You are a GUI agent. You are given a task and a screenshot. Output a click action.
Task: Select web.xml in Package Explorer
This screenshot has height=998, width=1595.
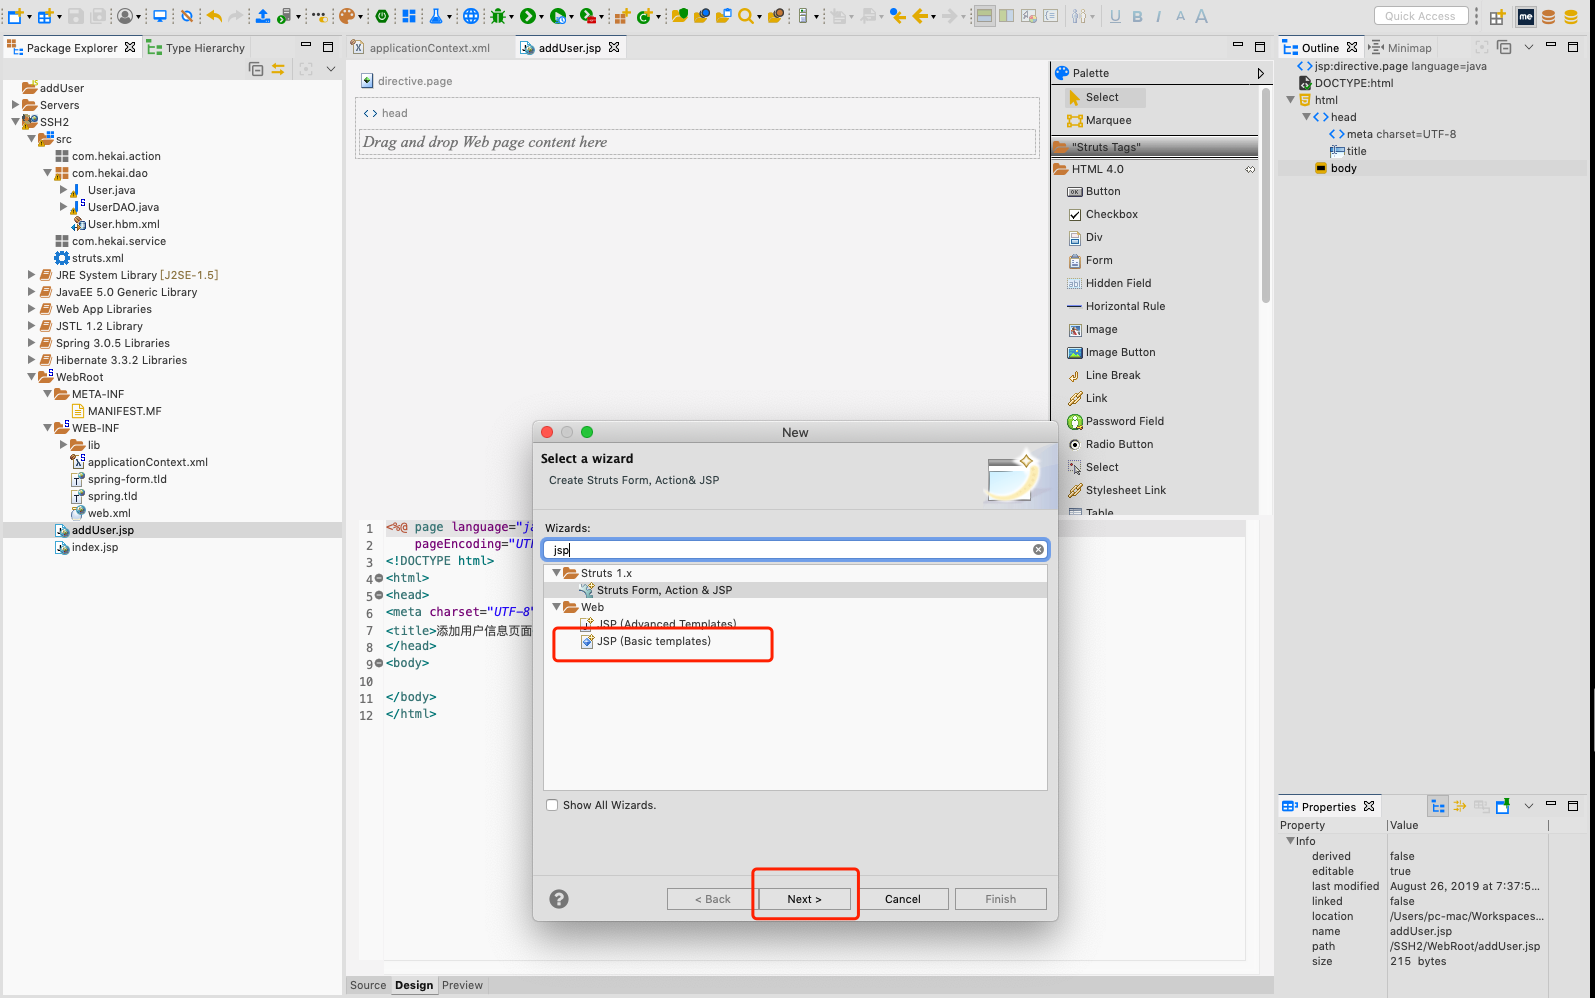pos(101,513)
